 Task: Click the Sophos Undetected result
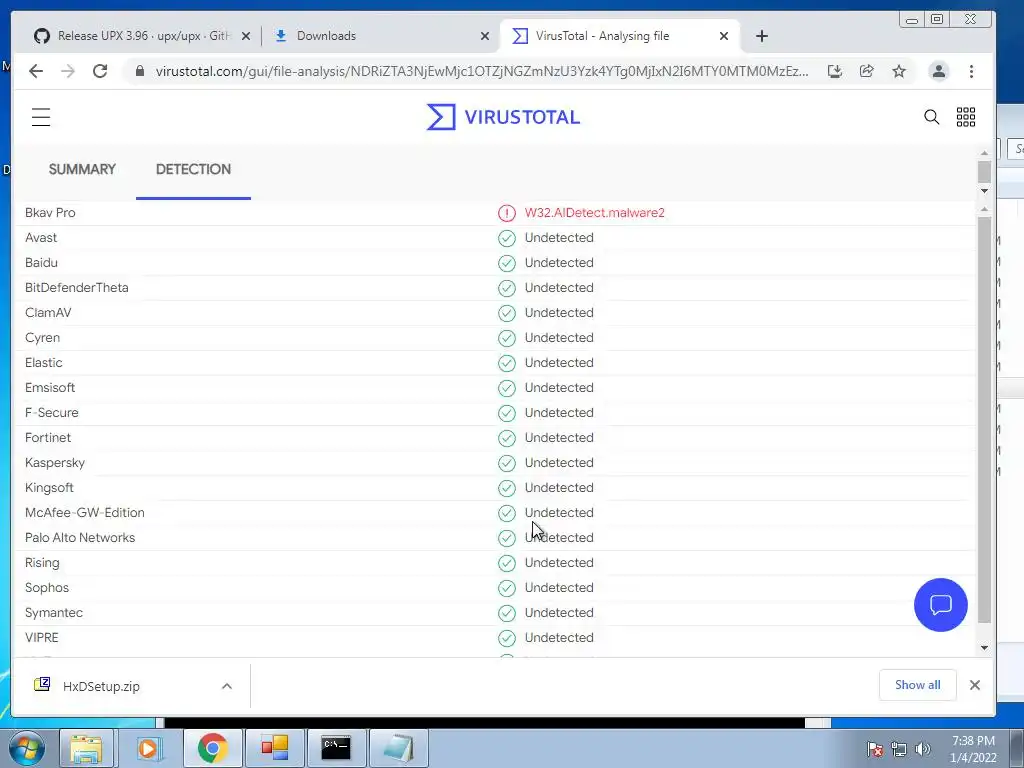(x=559, y=588)
